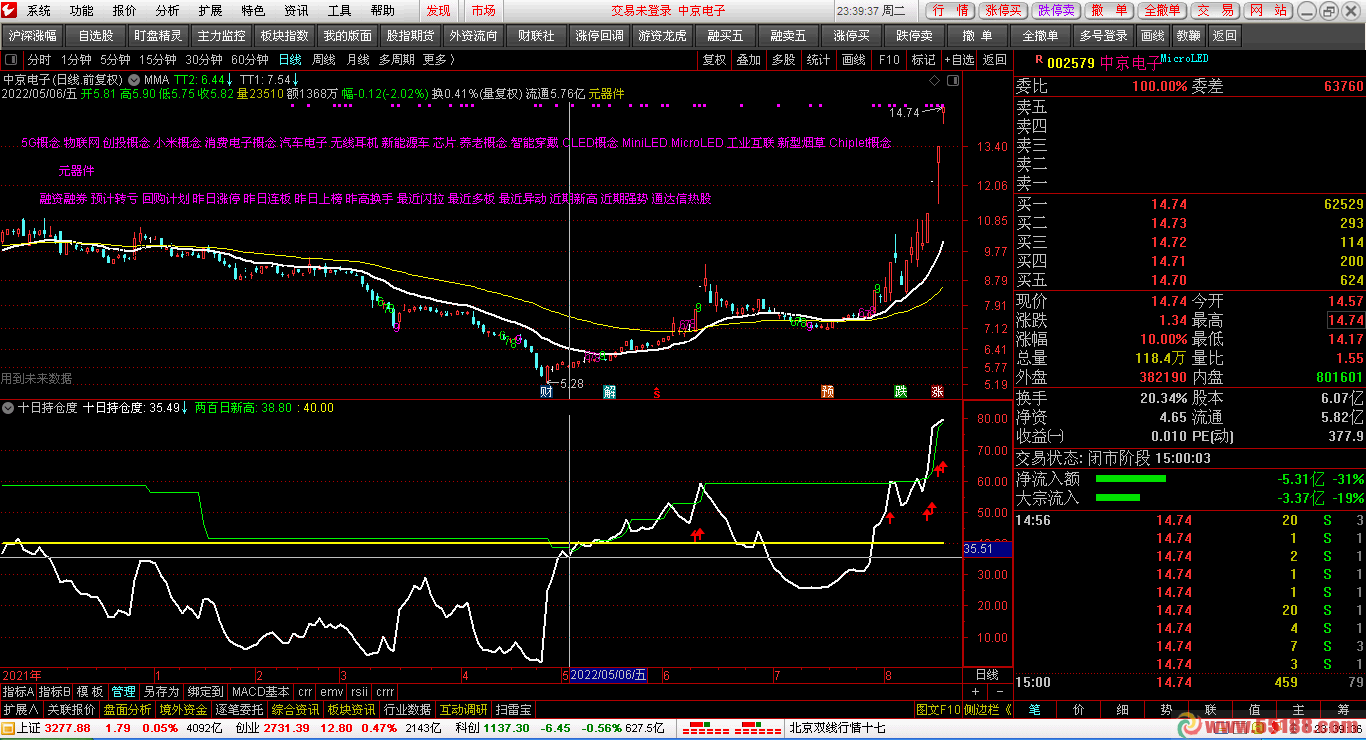This screenshot has width=1366, height=740.
Task: Select the 30分钟 period
Action: [x=204, y=60]
